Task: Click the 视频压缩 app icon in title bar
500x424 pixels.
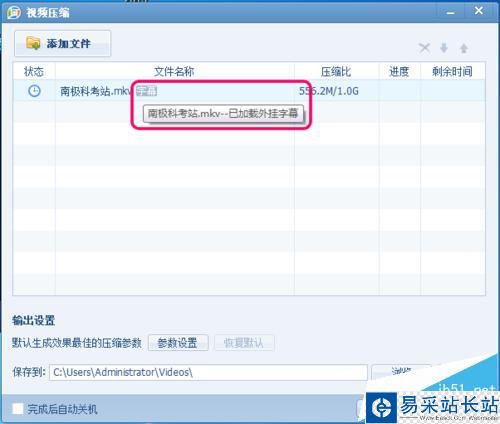Action: point(14,12)
